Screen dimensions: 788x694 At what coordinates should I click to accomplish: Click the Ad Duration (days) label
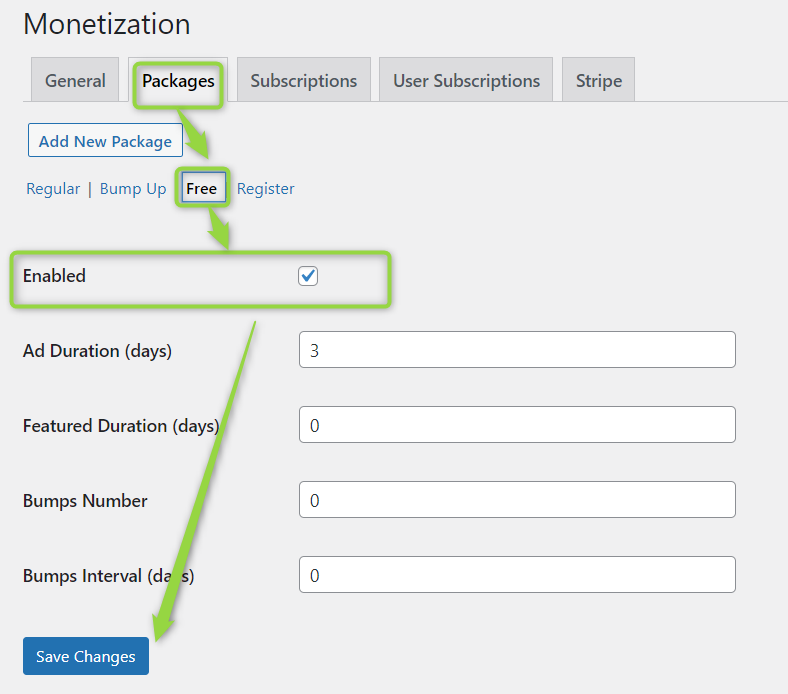click(97, 351)
